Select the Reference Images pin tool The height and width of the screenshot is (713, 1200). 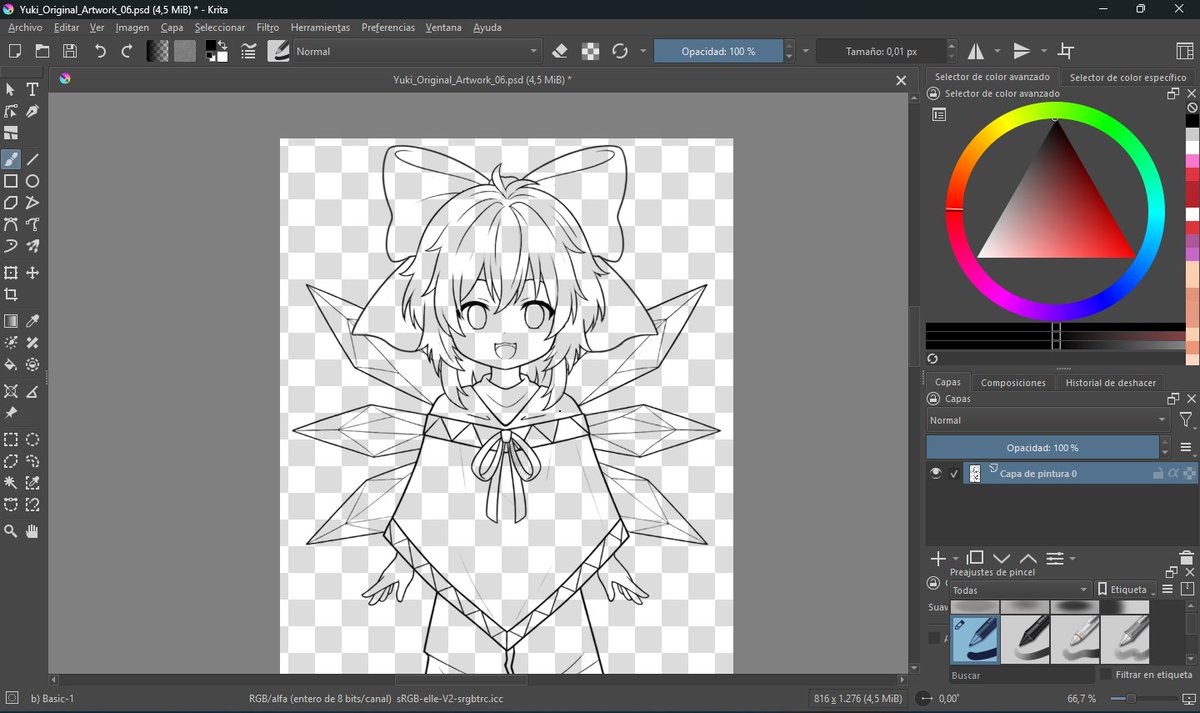click(11, 413)
